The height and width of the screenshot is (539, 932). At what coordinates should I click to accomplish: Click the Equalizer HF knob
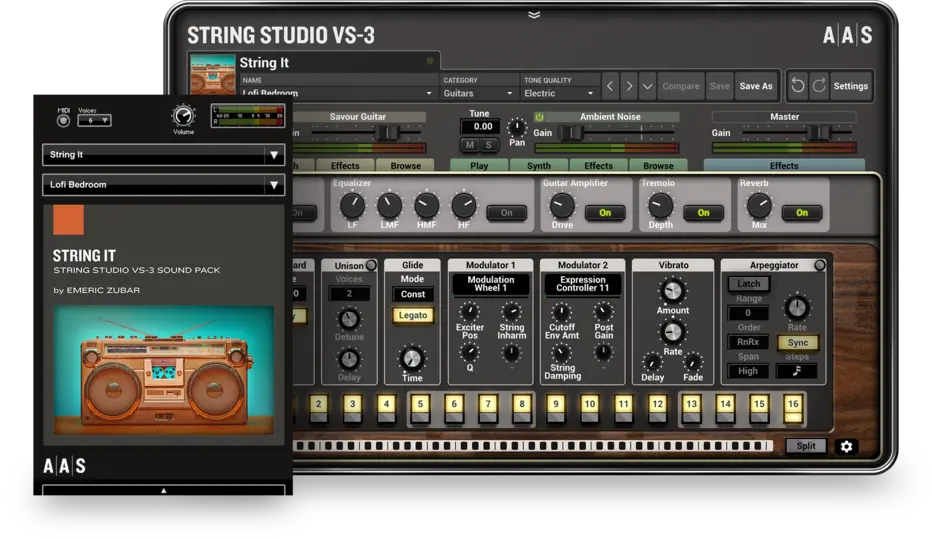pos(464,206)
